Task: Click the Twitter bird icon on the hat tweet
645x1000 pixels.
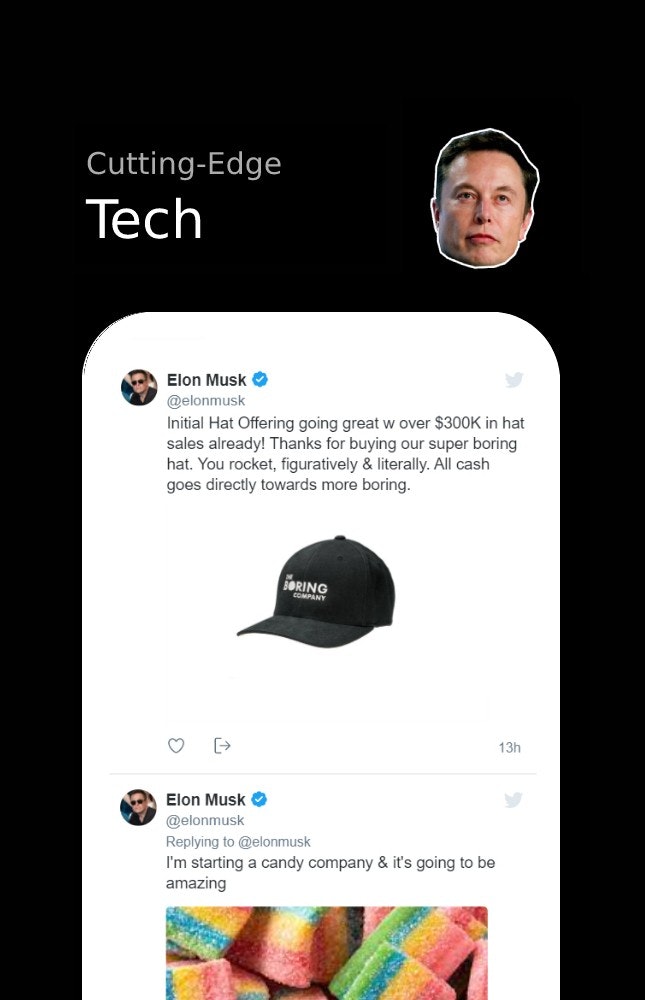Action: 514,380
